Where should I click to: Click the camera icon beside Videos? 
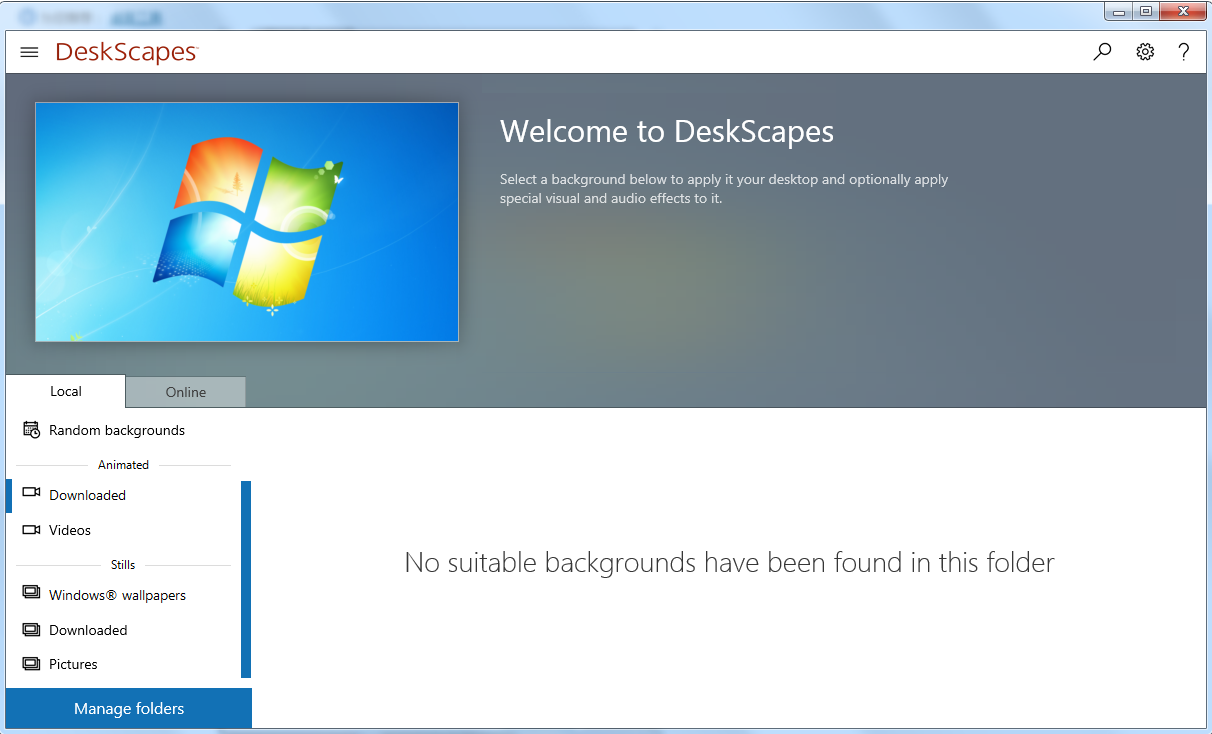coord(31,530)
